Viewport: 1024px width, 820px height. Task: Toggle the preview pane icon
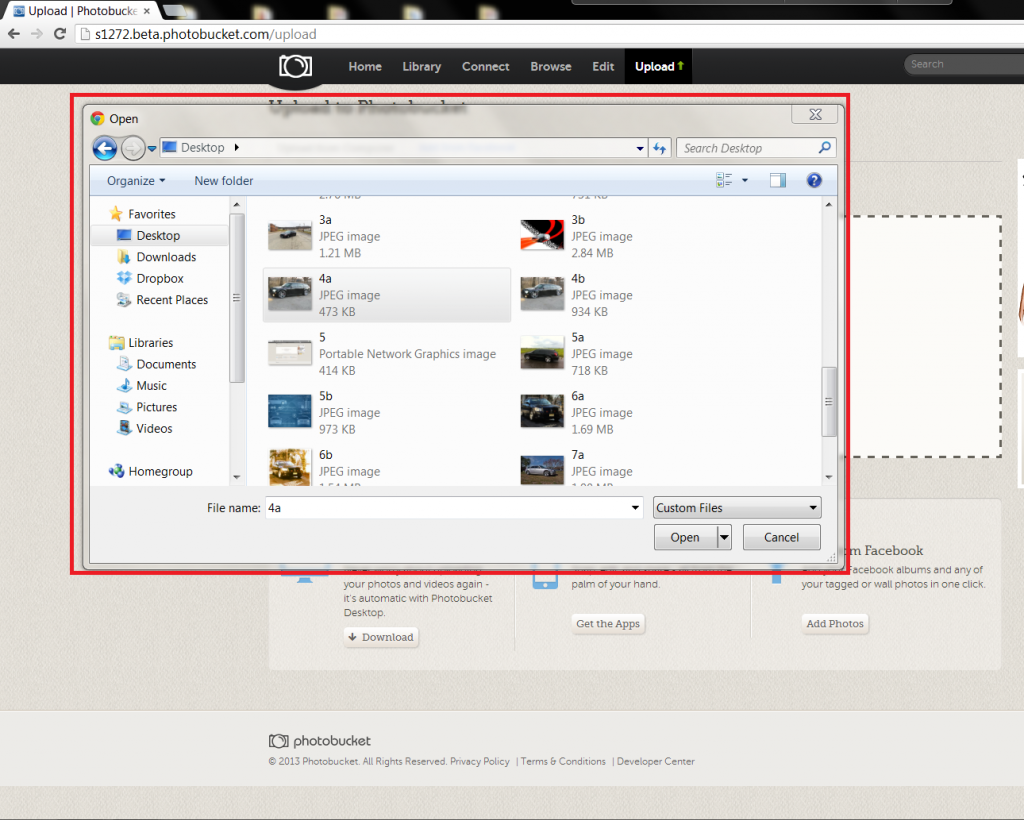click(x=778, y=180)
